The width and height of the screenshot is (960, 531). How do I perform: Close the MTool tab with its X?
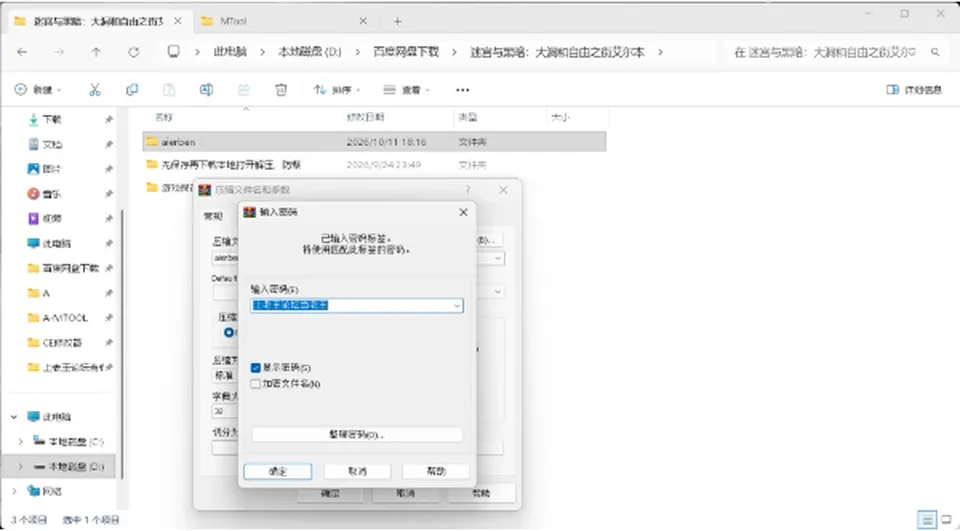(363, 21)
